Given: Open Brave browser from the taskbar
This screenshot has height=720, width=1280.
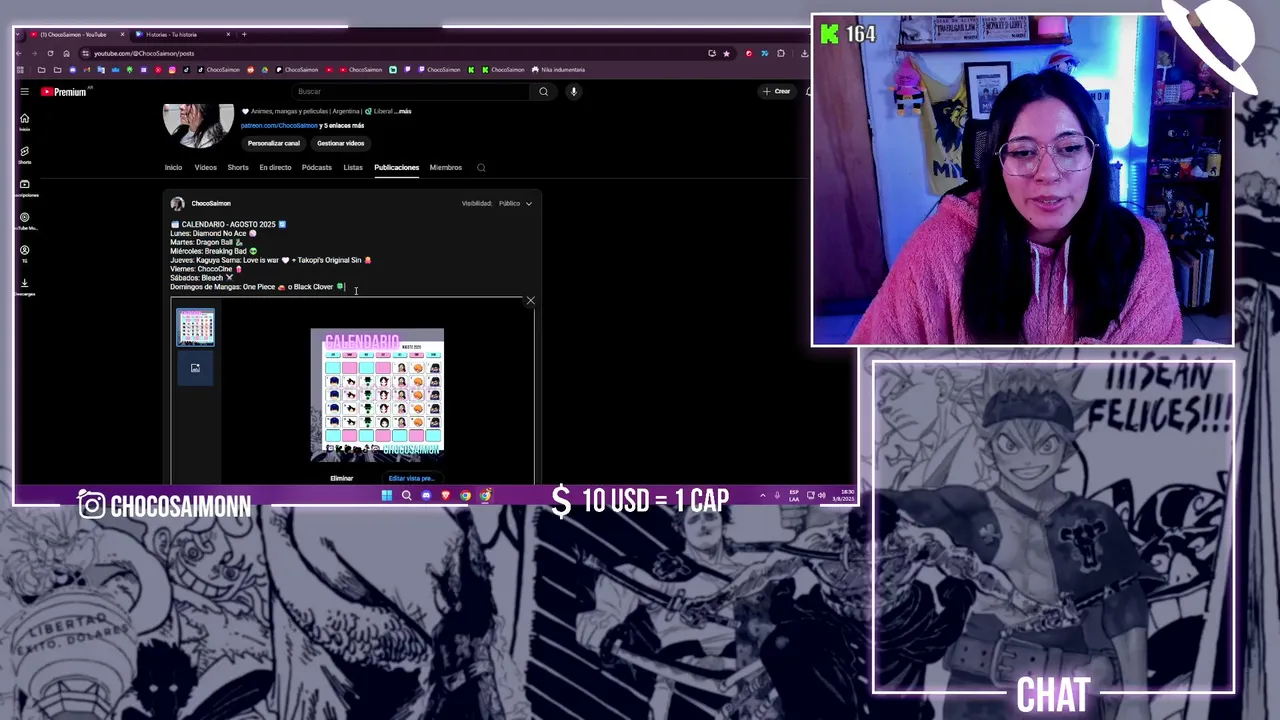Looking at the screenshot, I should [446, 495].
